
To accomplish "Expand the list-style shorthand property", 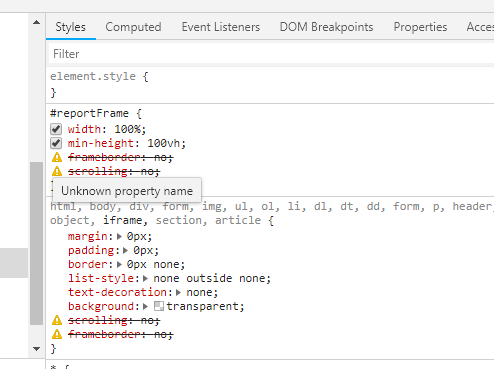I will coord(145,278).
